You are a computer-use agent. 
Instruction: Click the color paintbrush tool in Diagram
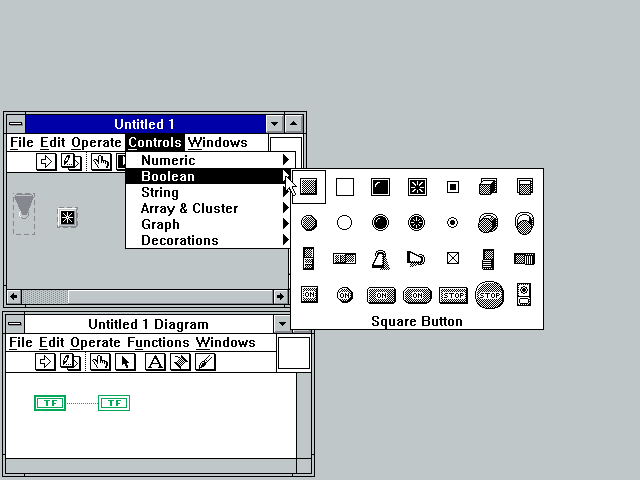[x=205, y=362]
